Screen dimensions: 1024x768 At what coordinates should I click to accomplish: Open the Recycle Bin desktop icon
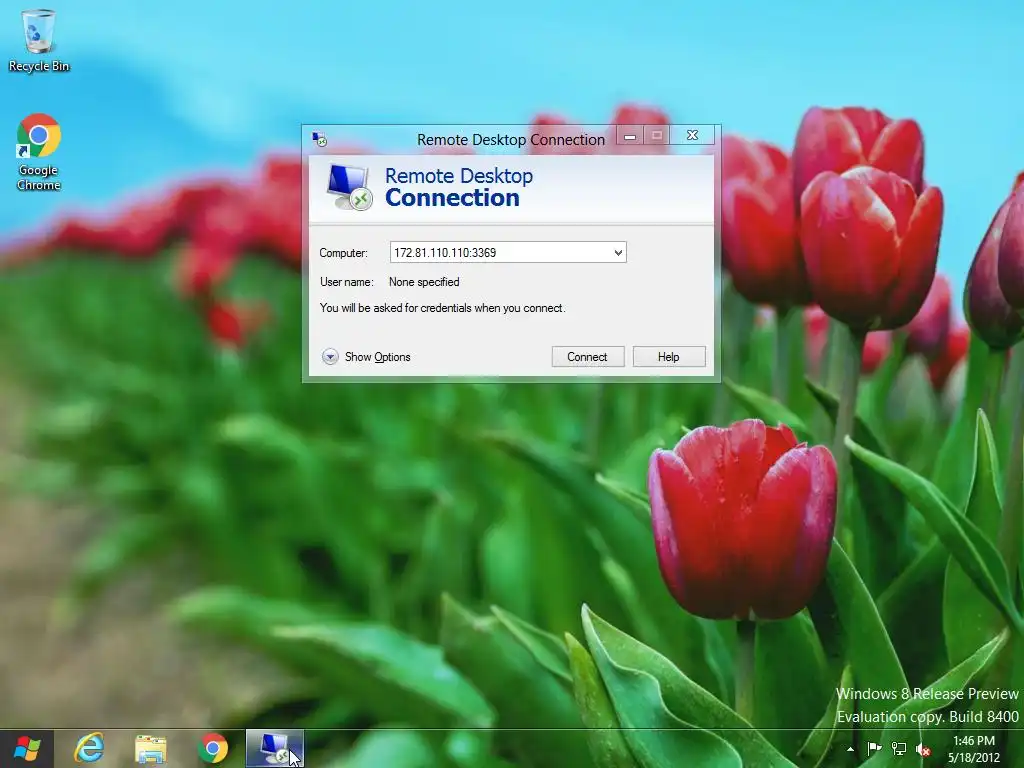click(x=39, y=40)
